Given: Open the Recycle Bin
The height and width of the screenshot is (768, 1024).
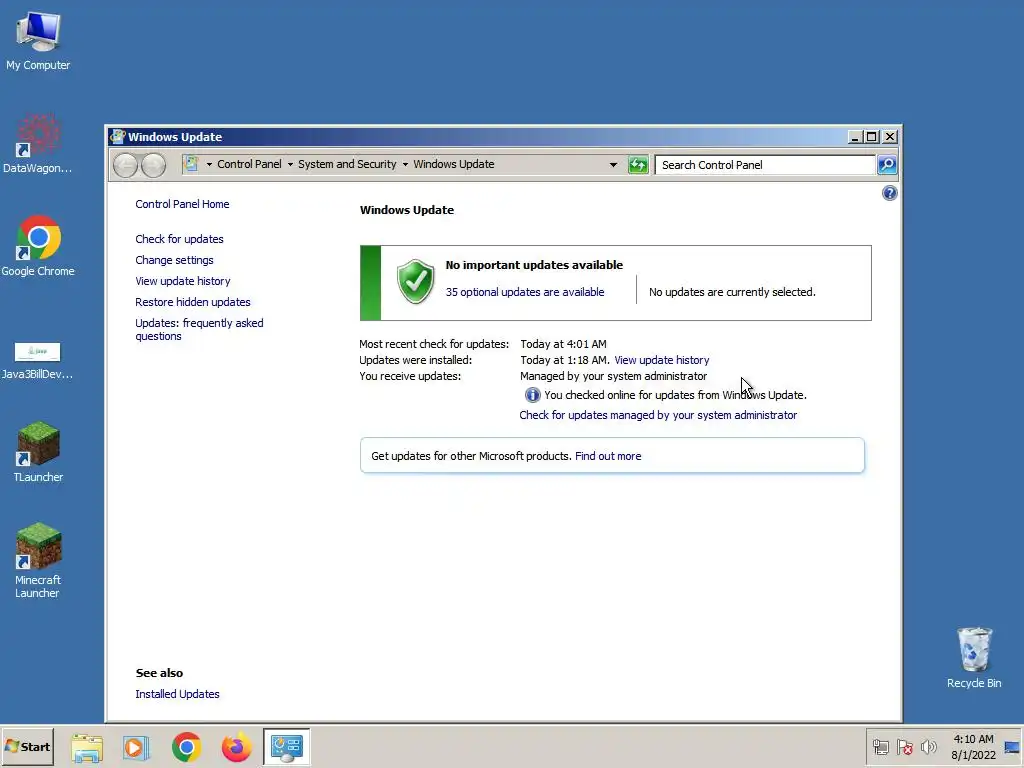Looking at the screenshot, I should [x=974, y=658].
